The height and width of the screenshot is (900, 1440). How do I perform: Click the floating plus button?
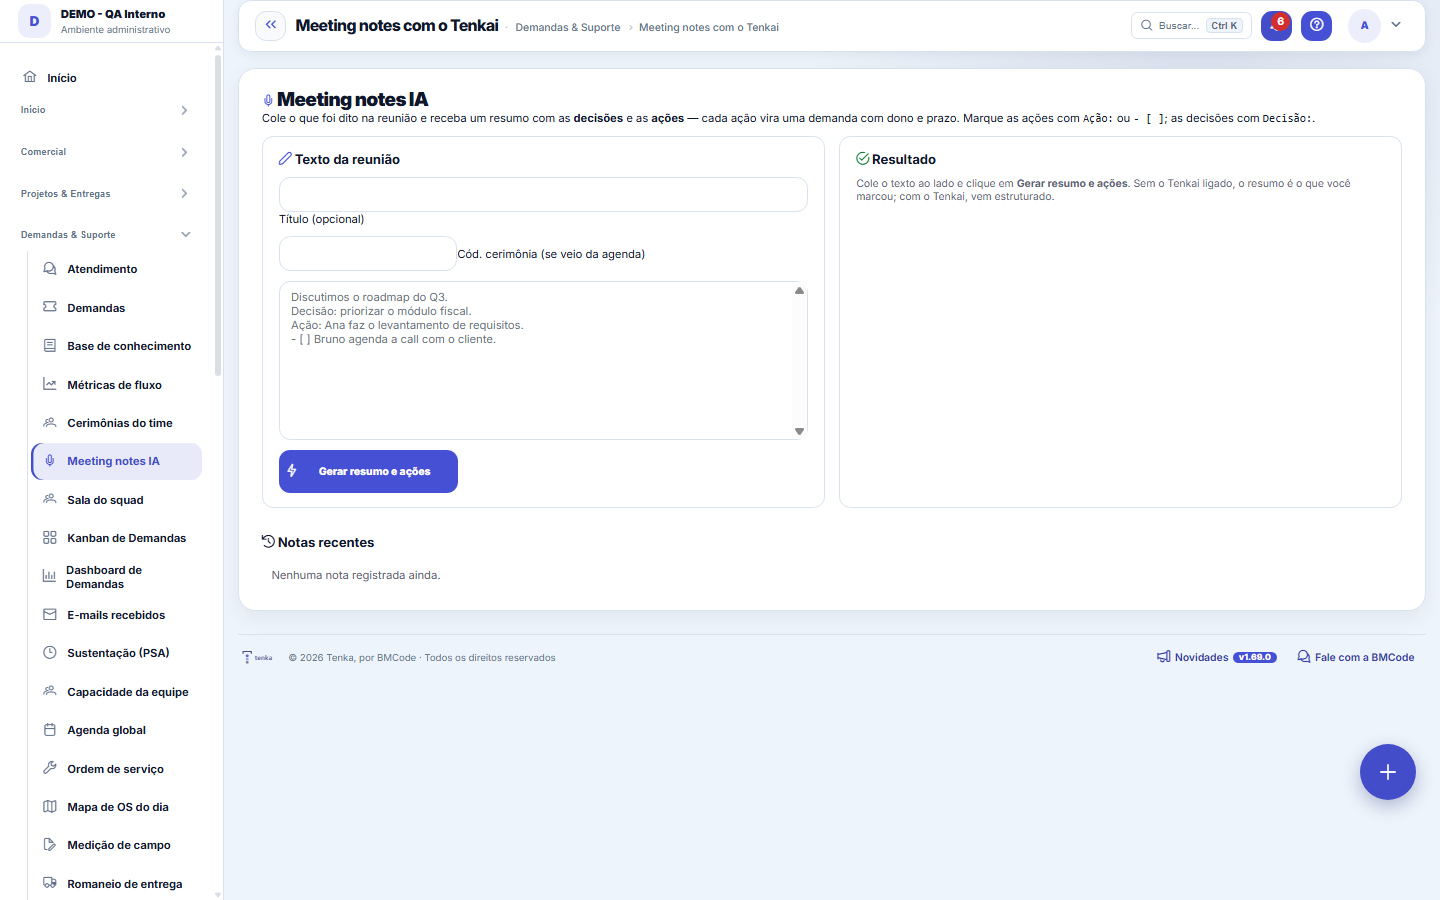(x=1388, y=772)
